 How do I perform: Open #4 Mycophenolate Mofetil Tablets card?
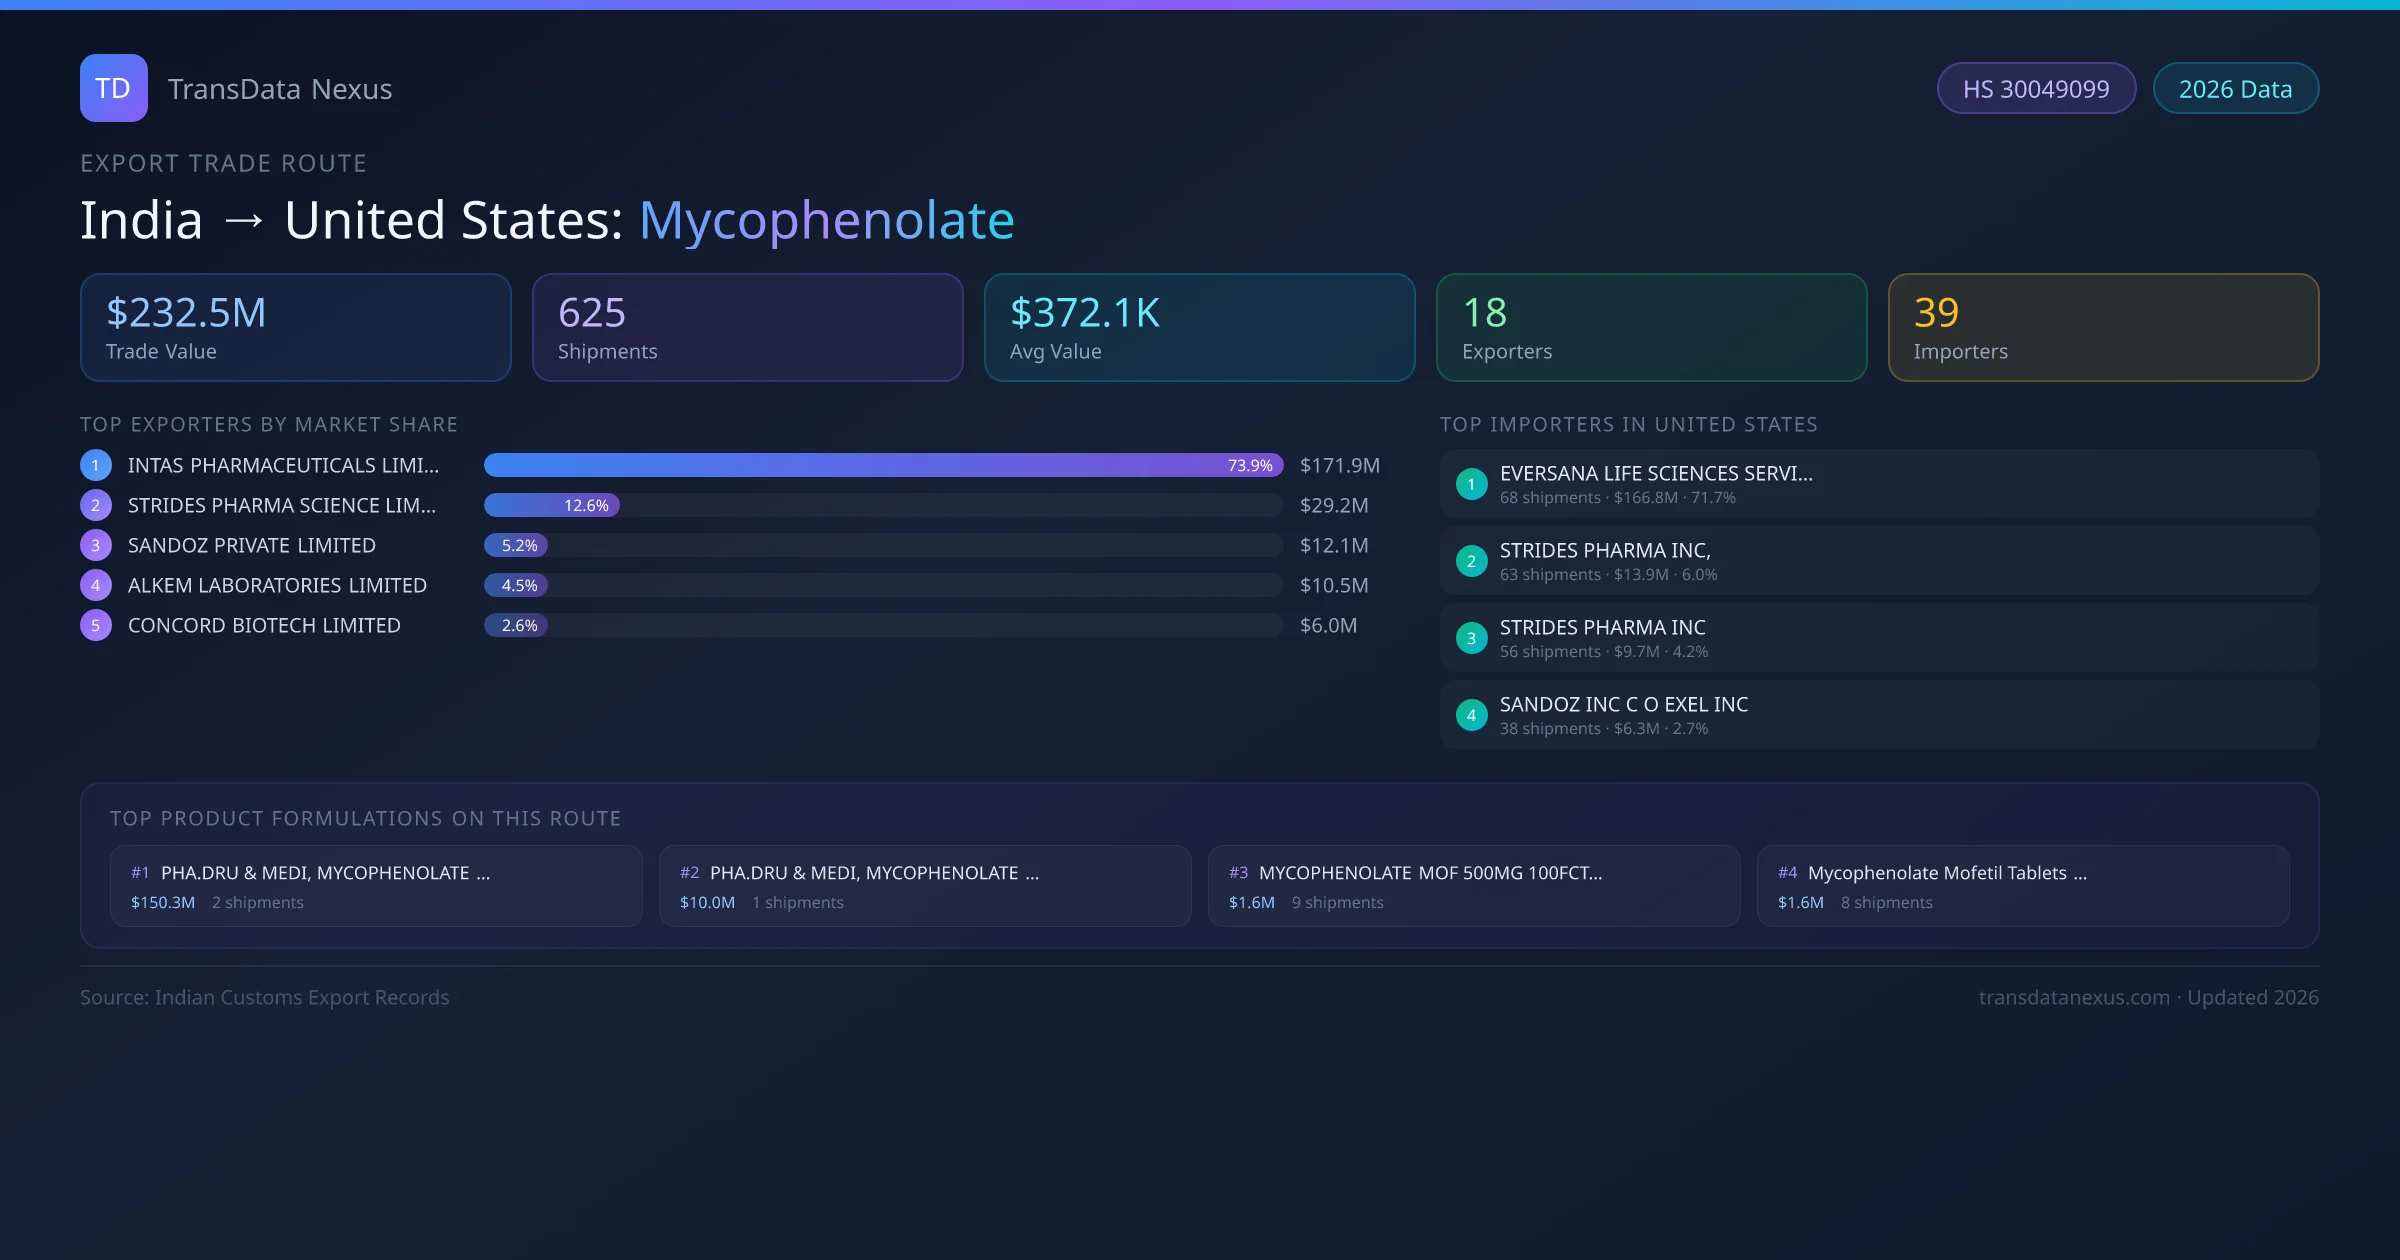click(x=2022, y=886)
